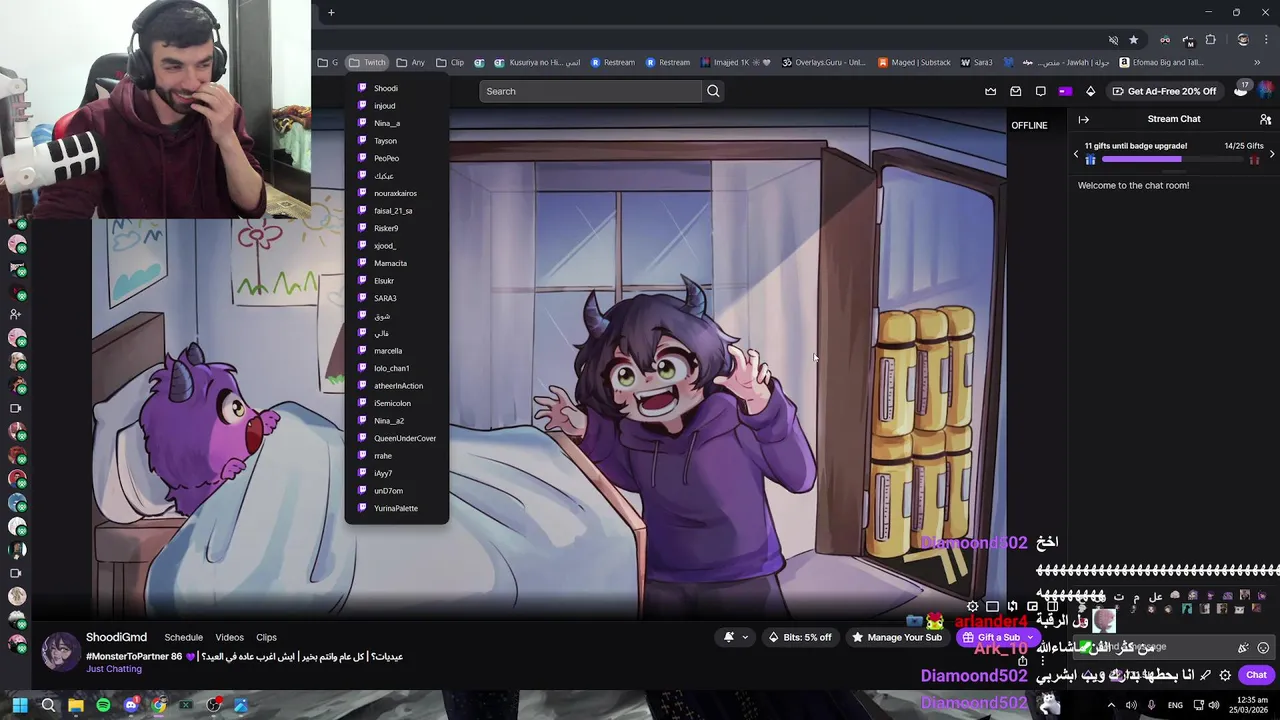Toggle the system volume speaker icon
1280x720 pixels.
(1213, 705)
